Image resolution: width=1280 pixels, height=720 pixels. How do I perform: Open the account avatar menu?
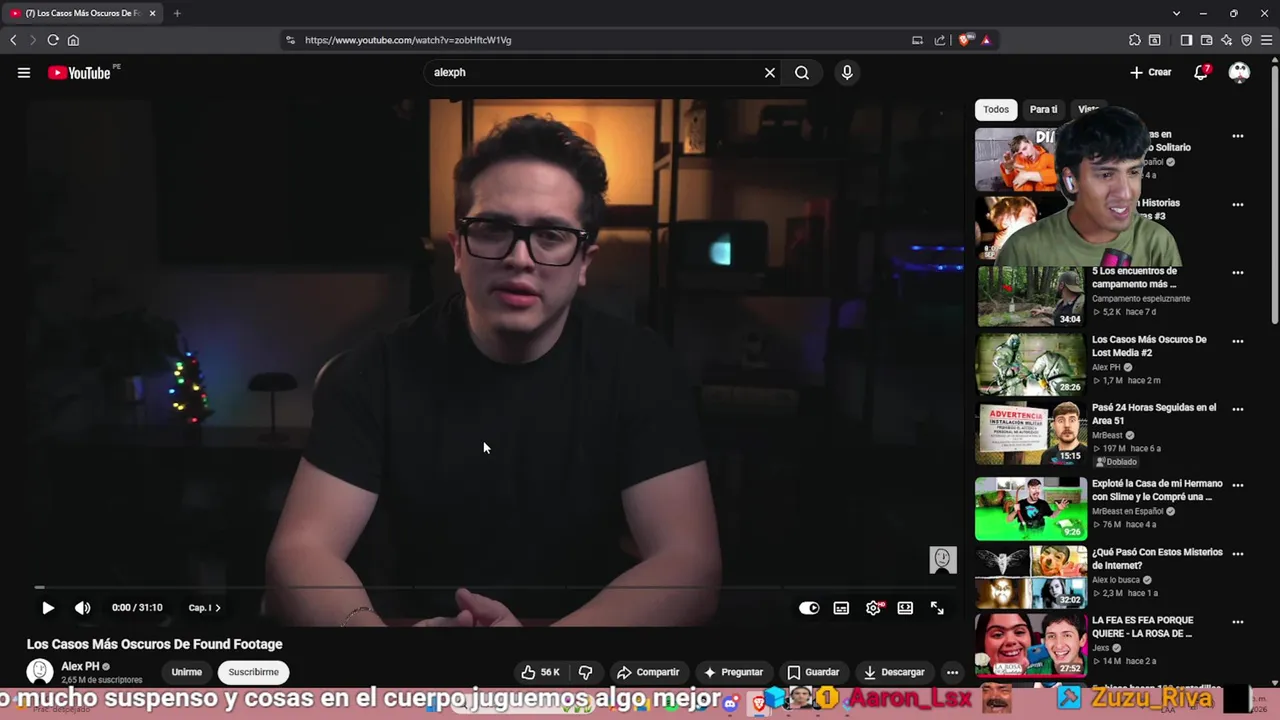pos(1239,72)
